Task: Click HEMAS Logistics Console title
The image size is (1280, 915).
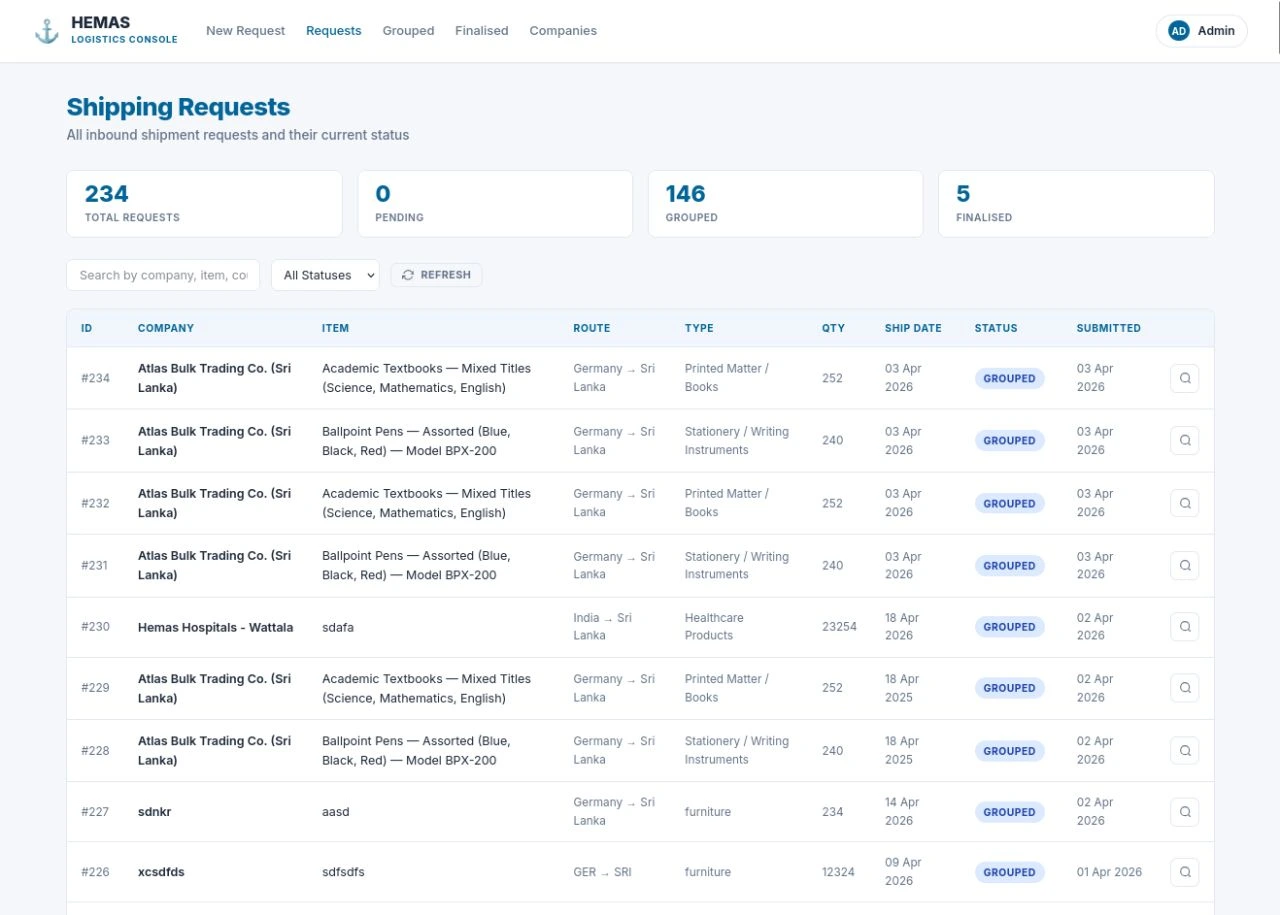Action: click(x=124, y=30)
